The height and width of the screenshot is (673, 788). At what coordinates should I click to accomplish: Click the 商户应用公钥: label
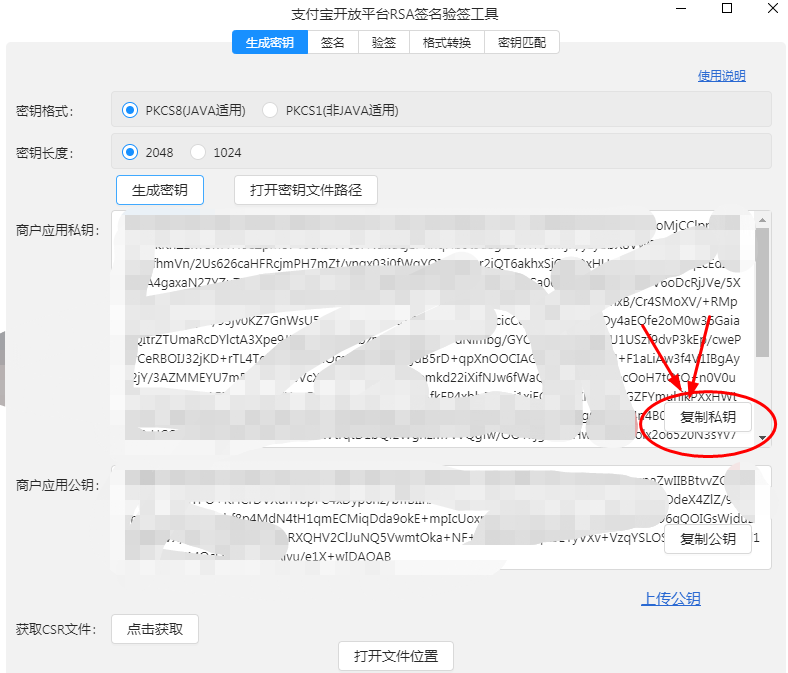tap(57, 485)
